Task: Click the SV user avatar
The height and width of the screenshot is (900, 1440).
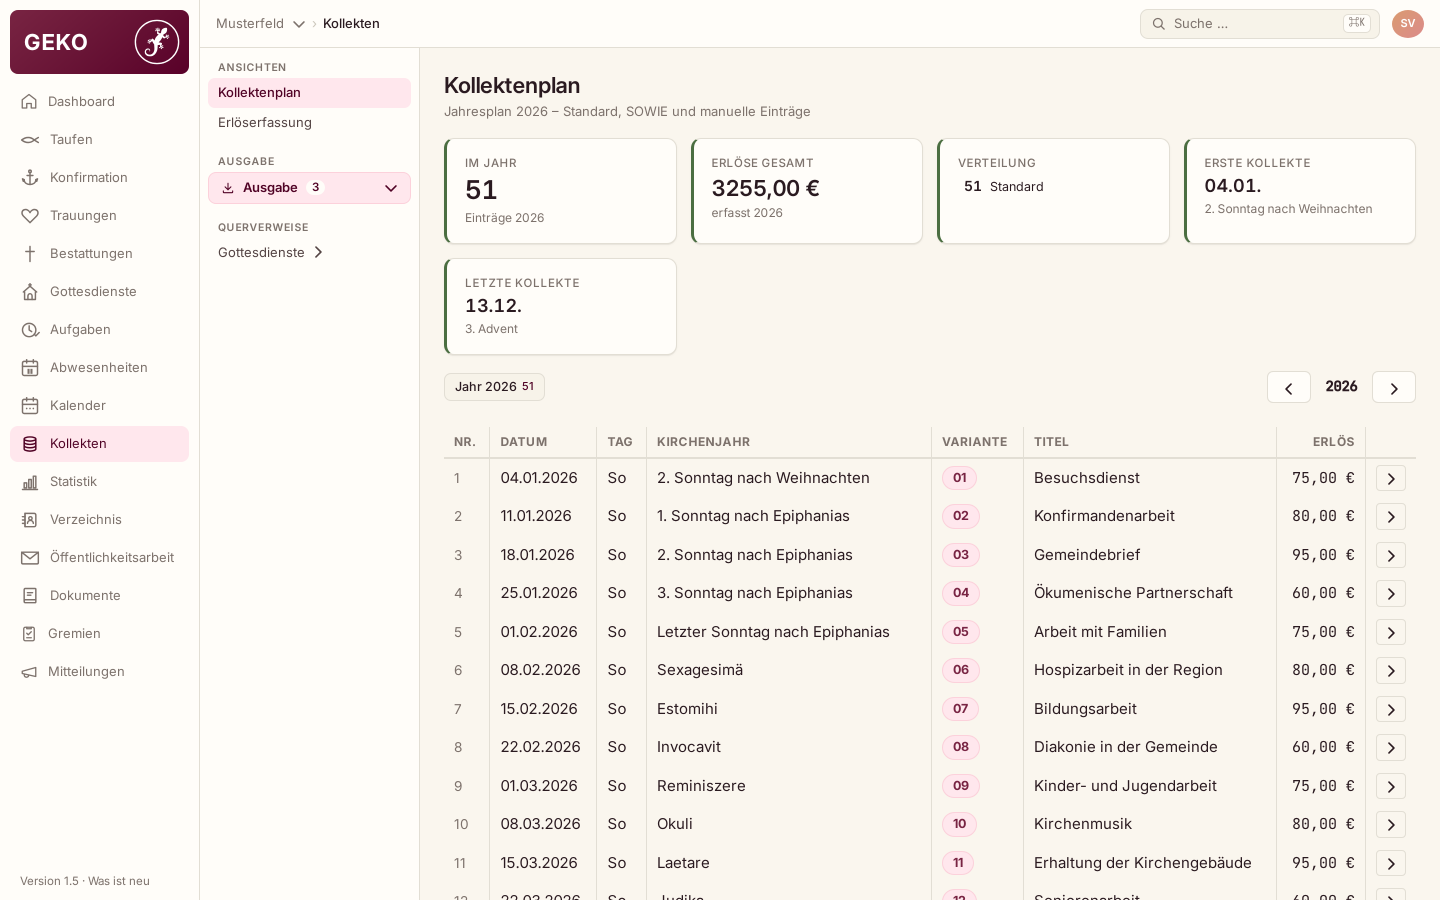Action: pos(1408,24)
